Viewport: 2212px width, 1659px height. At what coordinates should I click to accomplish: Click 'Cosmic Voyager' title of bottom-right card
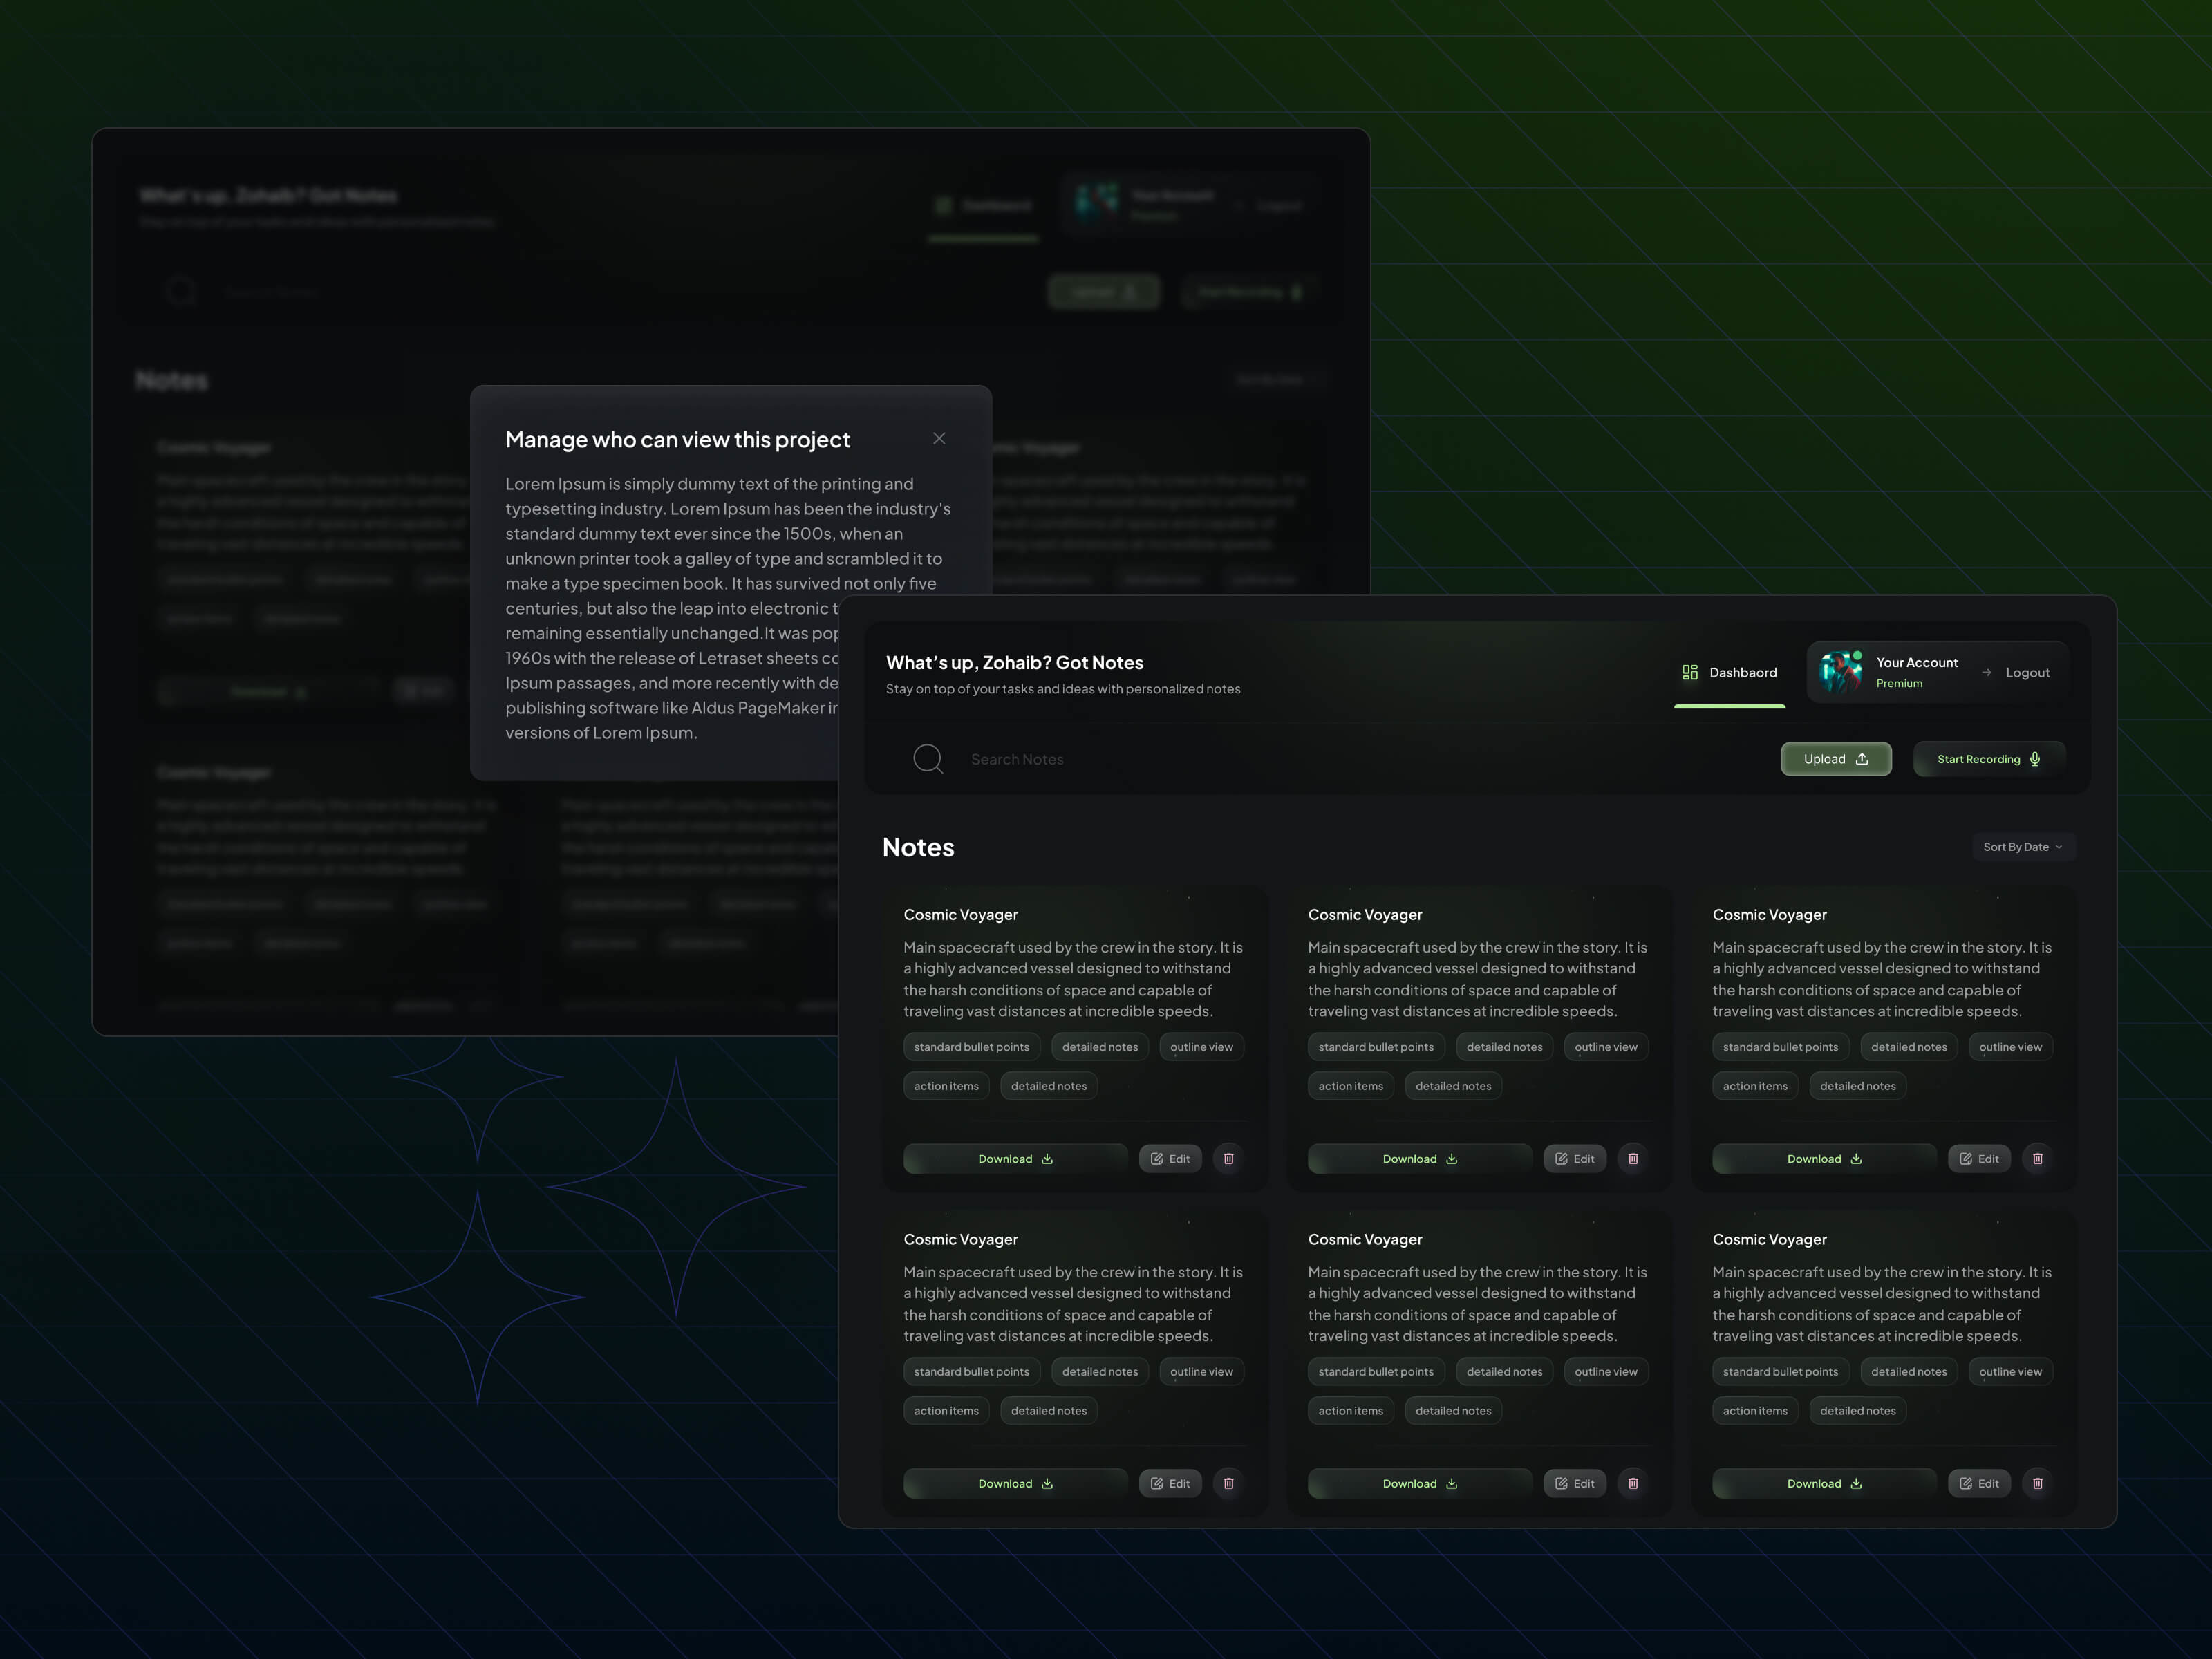[1770, 1240]
